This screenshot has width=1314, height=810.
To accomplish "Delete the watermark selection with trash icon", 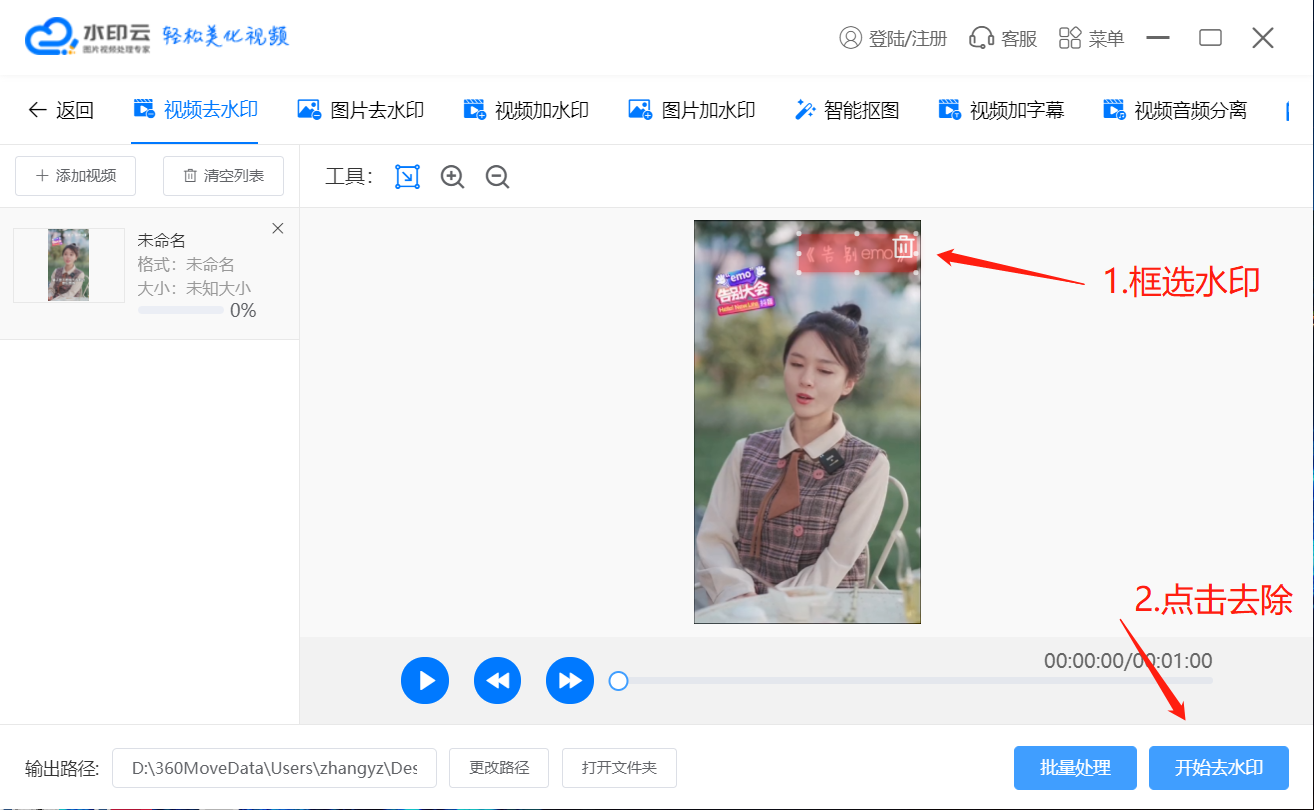I will 903,246.
